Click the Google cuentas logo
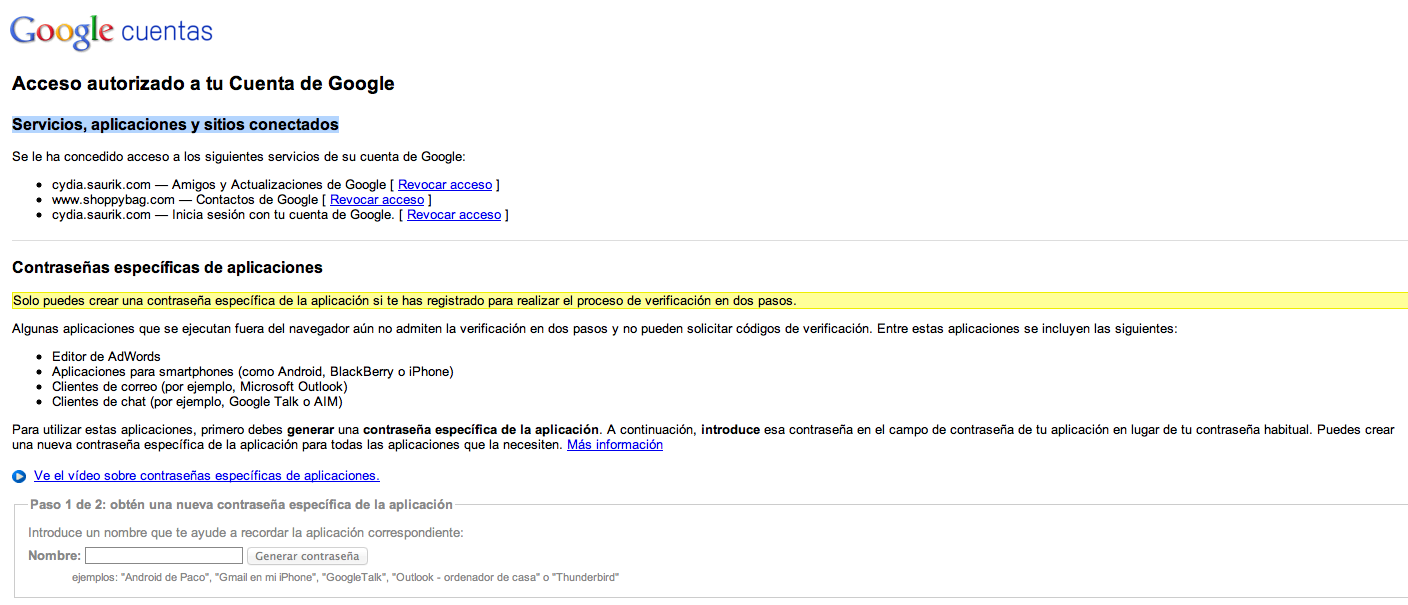This screenshot has height=605, width=1408. click(x=111, y=32)
